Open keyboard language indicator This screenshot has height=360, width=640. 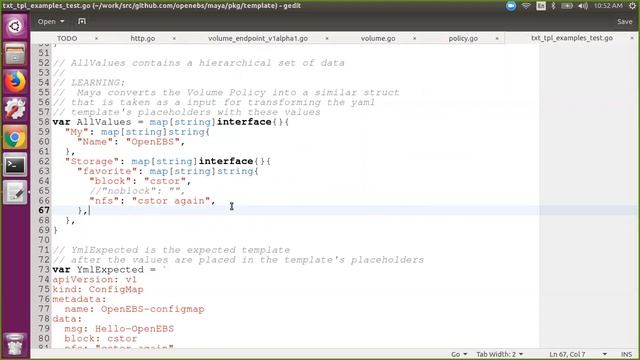pyautogui.click(x=541, y=6)
